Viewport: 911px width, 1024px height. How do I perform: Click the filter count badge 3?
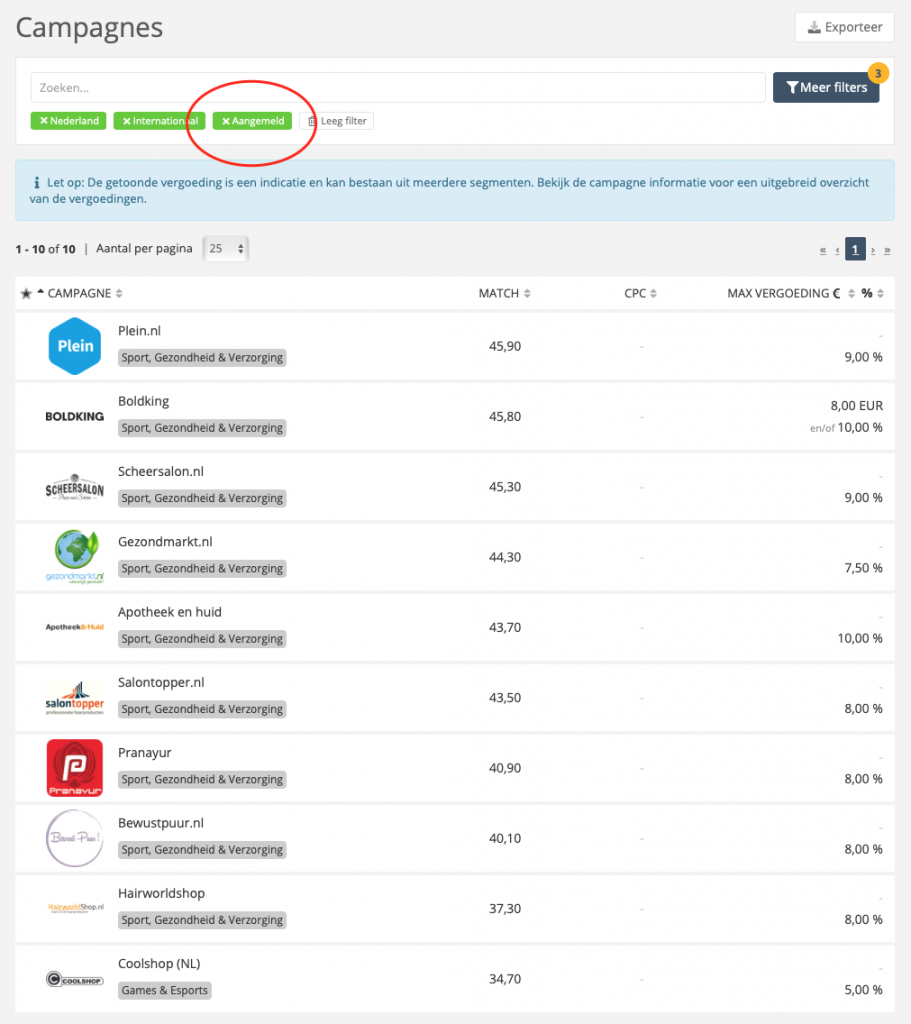point(878,73)
